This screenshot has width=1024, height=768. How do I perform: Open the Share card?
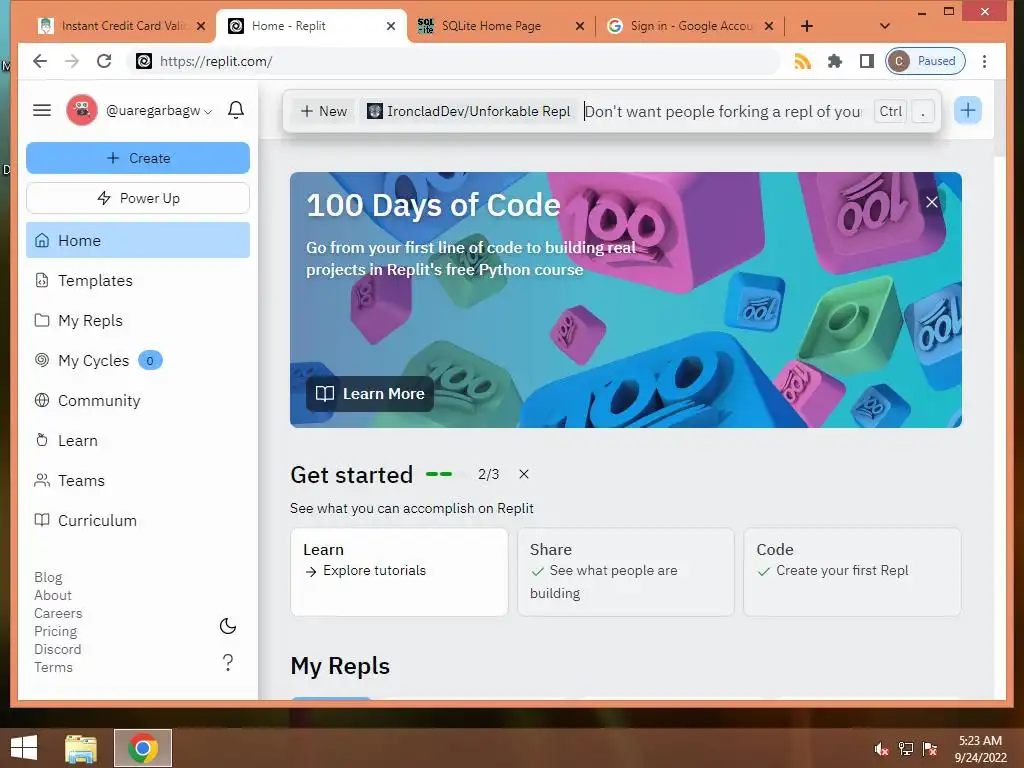tap(626, 572)
